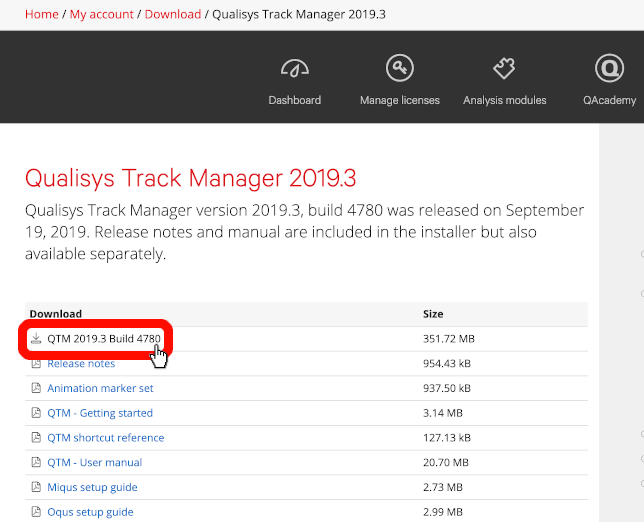Click the 937.50 kB size value
Screen dimensions: 644x522
pyautogui.click(x=447, y=388)
